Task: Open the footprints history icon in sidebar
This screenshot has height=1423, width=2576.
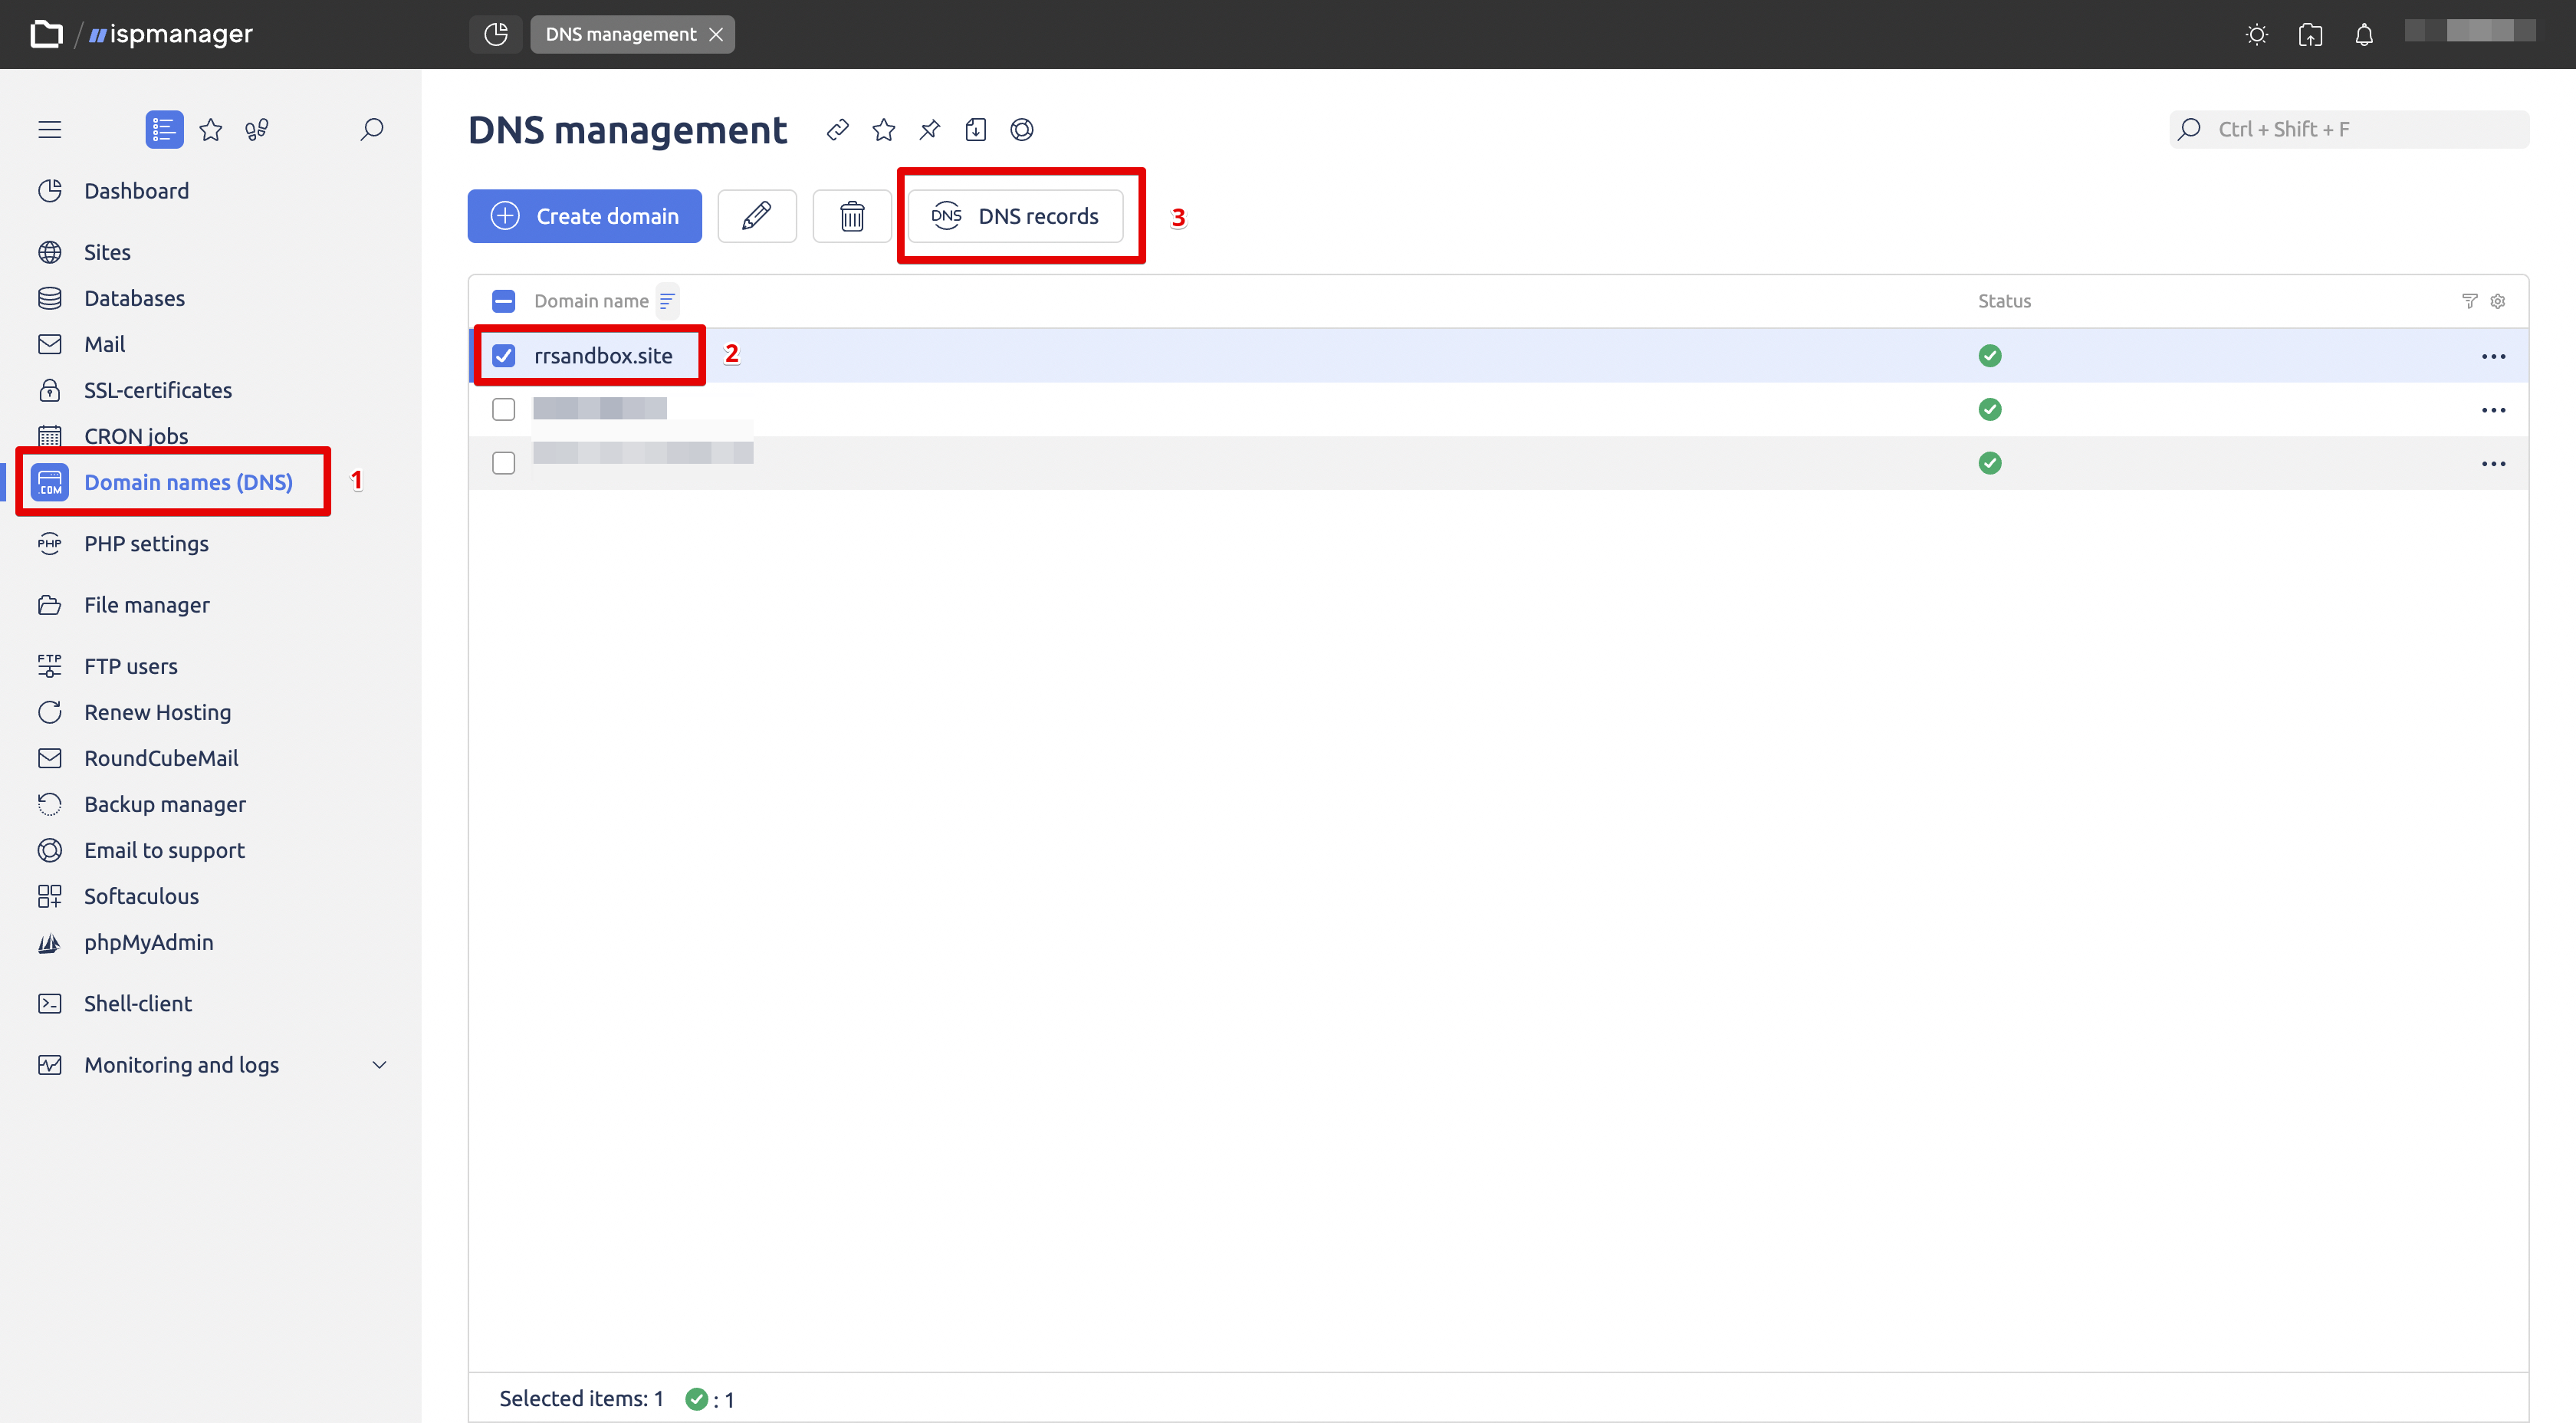Action: pos(257,129)
